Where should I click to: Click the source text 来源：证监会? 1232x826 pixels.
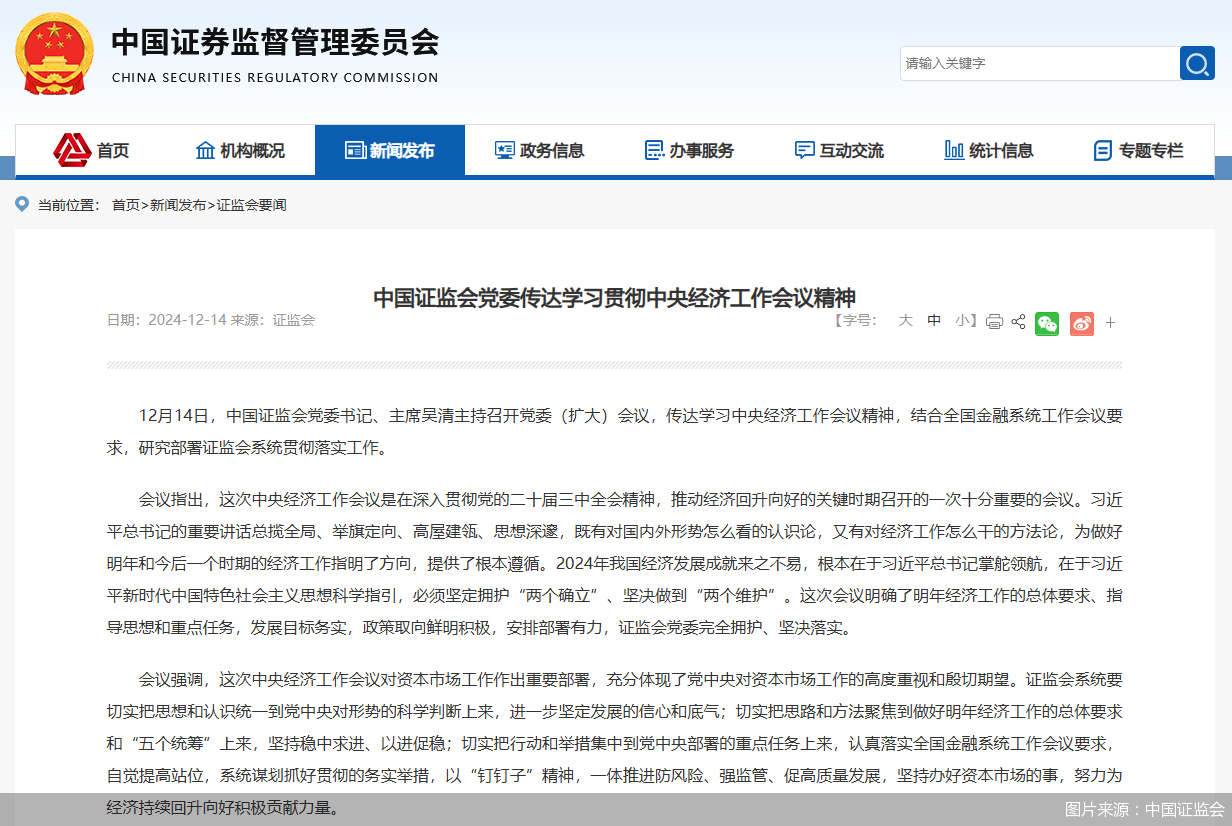click(273, 320)
